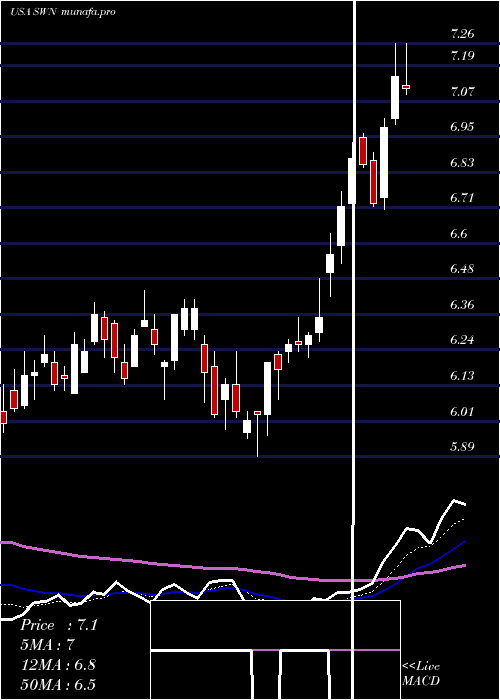Click the 7.26 price axis label
Image resolution: width=500 pixels, height=700 pixels.
[x=462, y=34]
